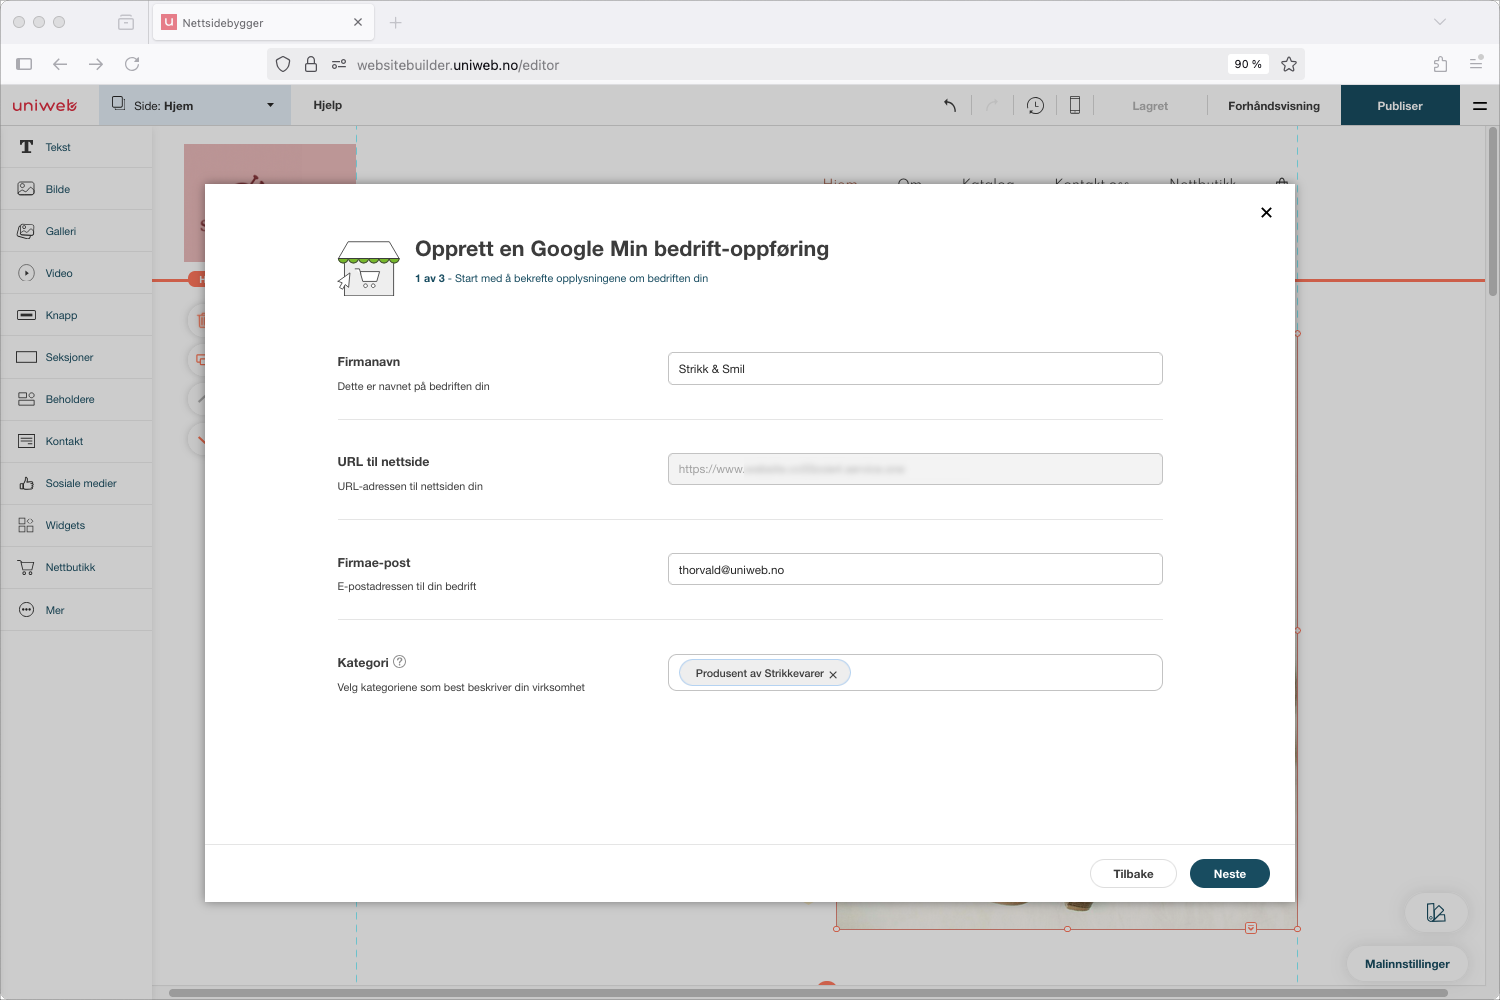Choose the Galleri element

76,231
